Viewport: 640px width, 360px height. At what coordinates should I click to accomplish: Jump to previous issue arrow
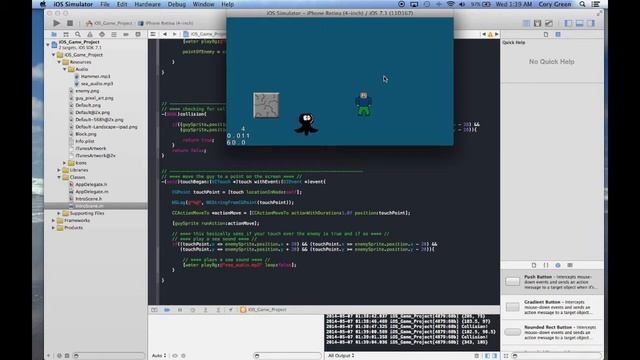(484, 34)
